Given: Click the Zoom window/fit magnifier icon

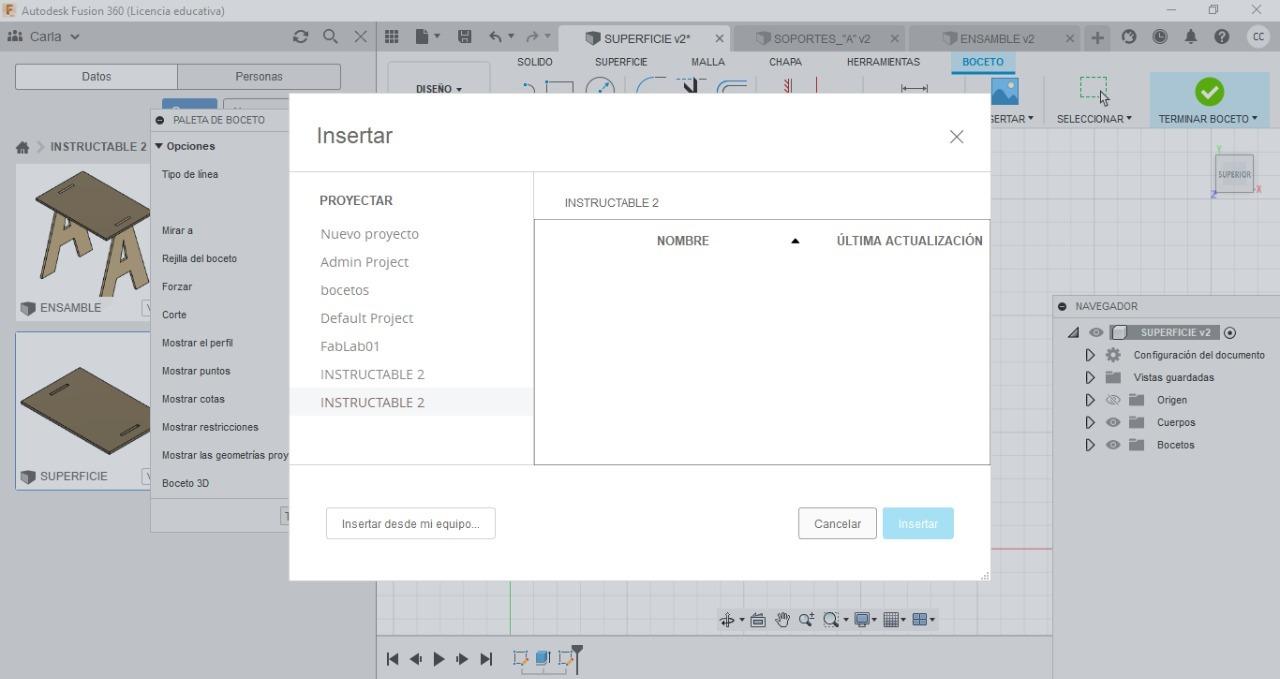Looking at the screenshot, I should [x=831, y=620].
